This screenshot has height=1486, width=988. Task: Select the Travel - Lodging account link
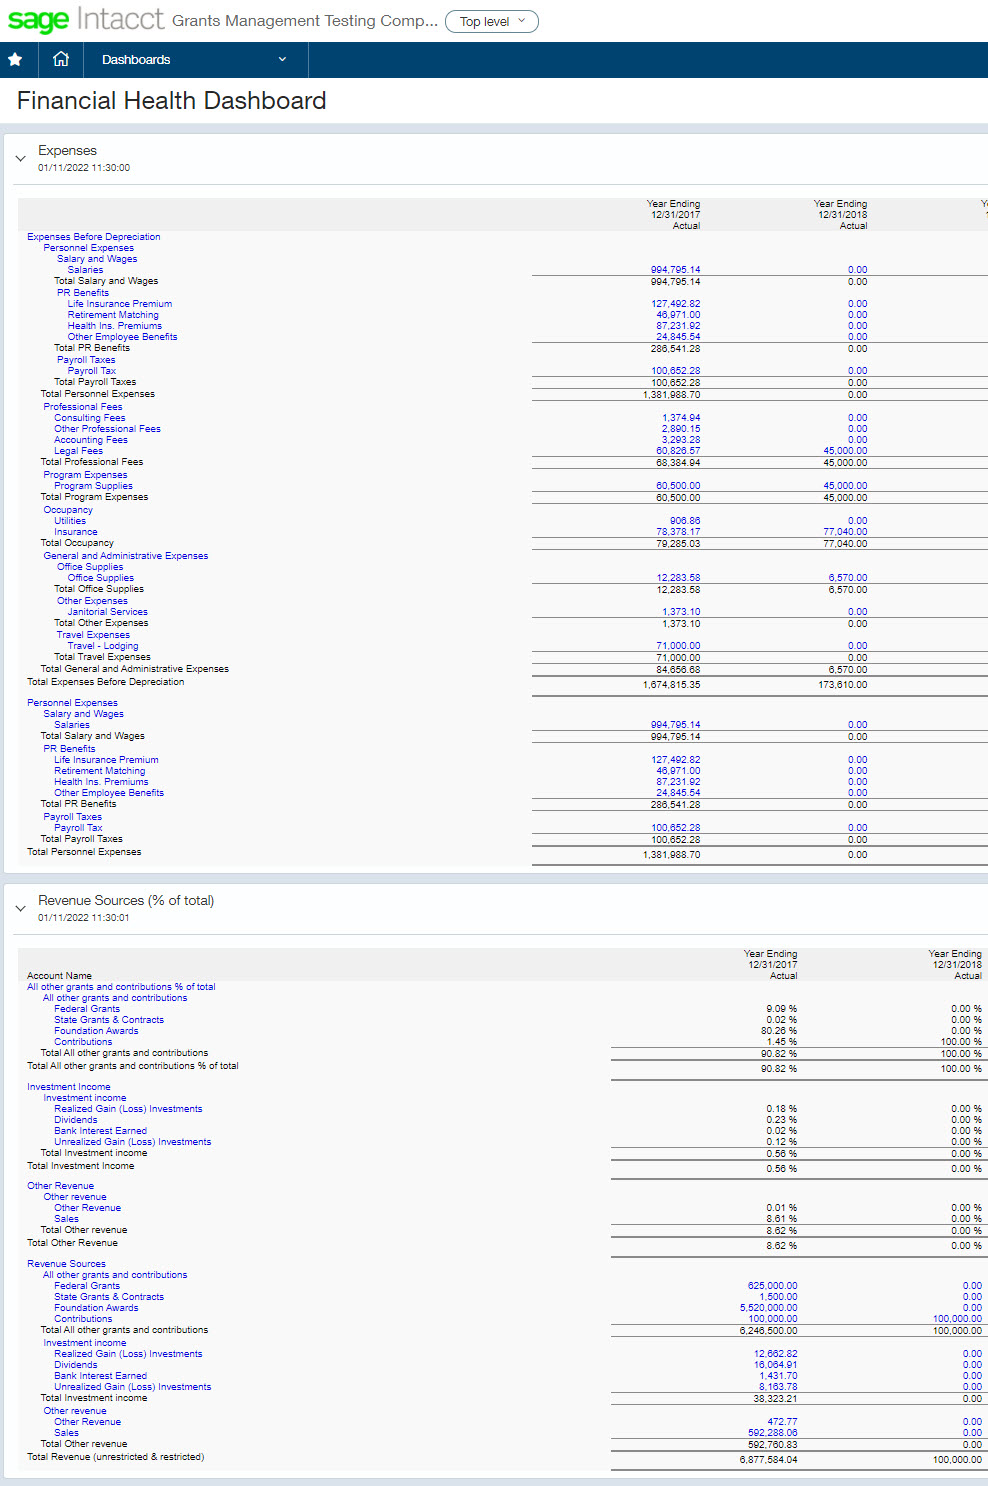tap(102, 646)
